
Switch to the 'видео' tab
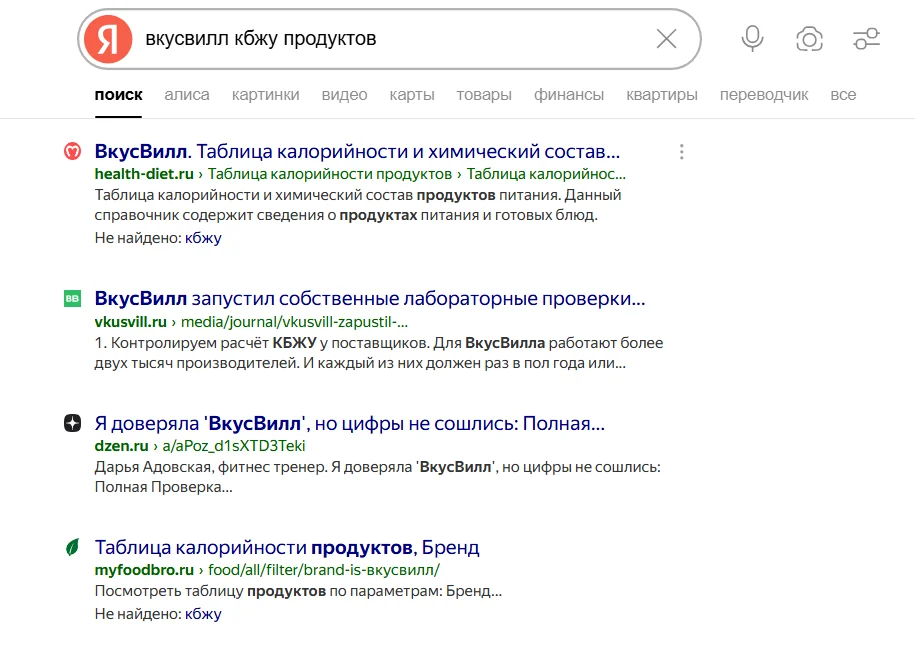point(344,94)
